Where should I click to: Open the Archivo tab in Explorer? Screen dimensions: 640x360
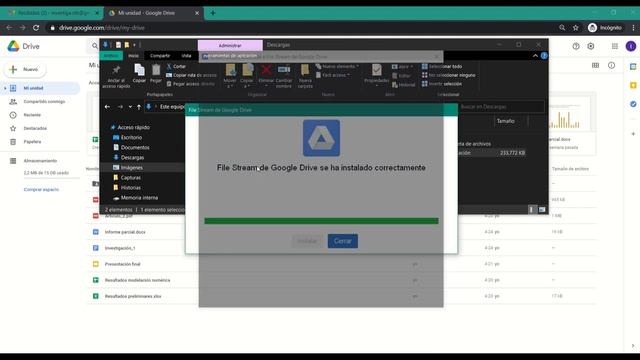(x=111, y=56)
